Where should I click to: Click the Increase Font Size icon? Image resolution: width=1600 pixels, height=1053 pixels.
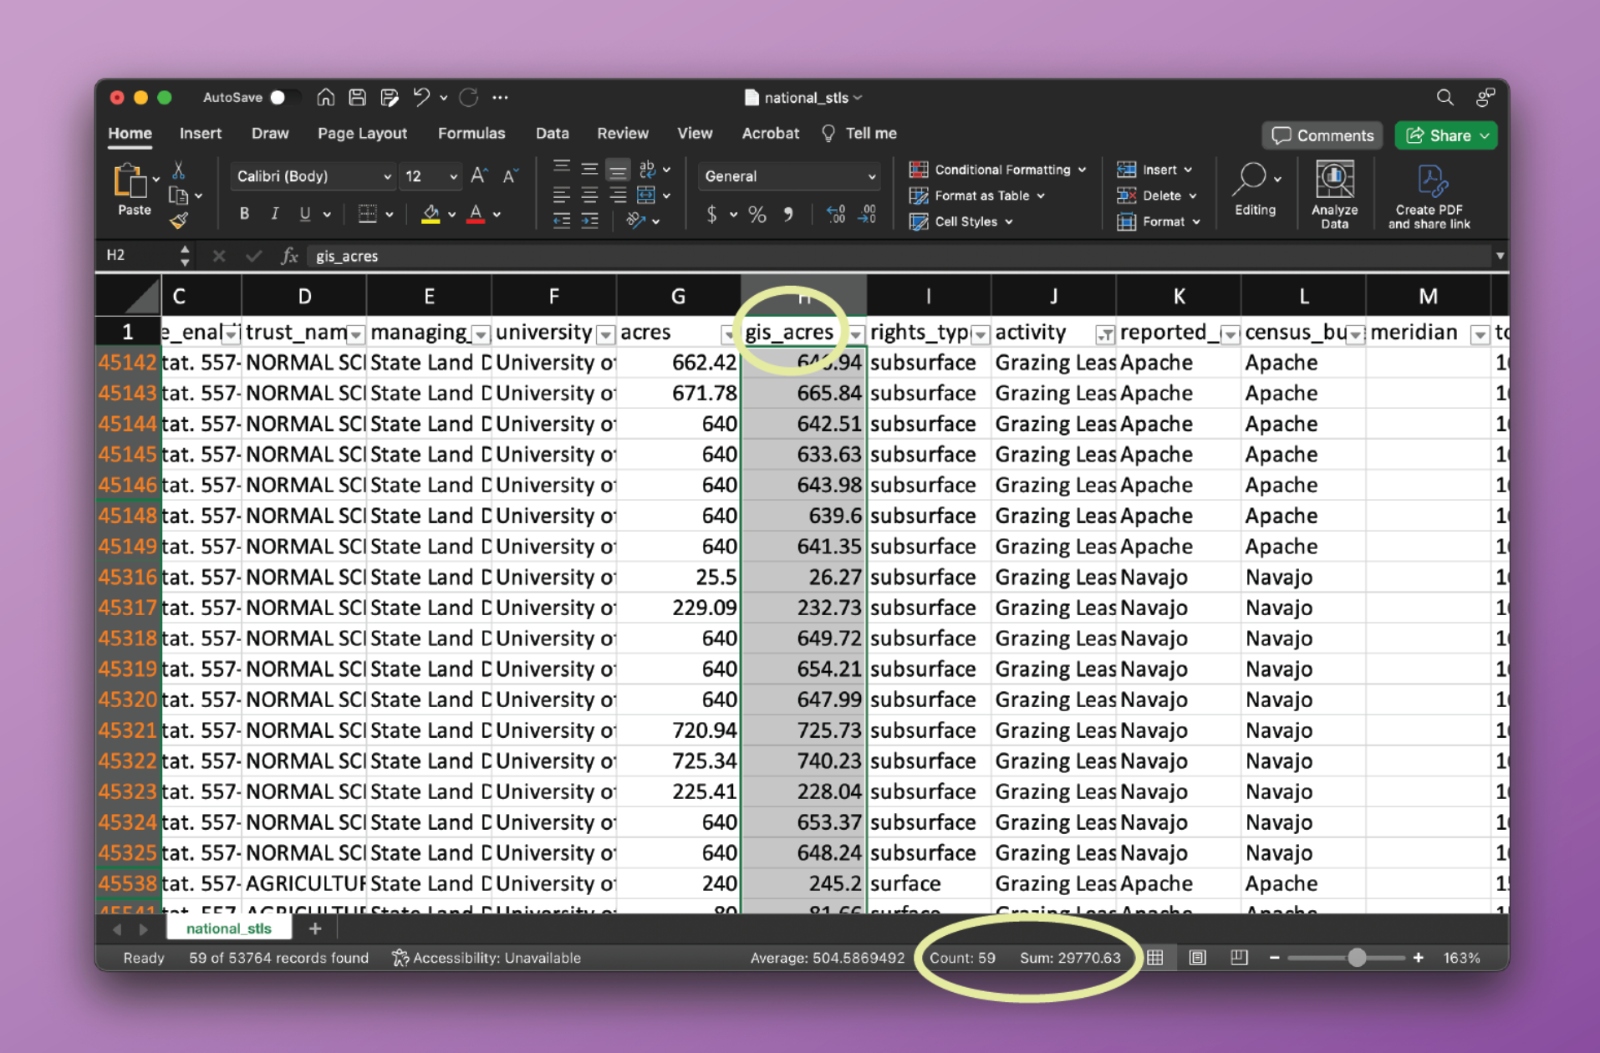(x=479, y=176)
